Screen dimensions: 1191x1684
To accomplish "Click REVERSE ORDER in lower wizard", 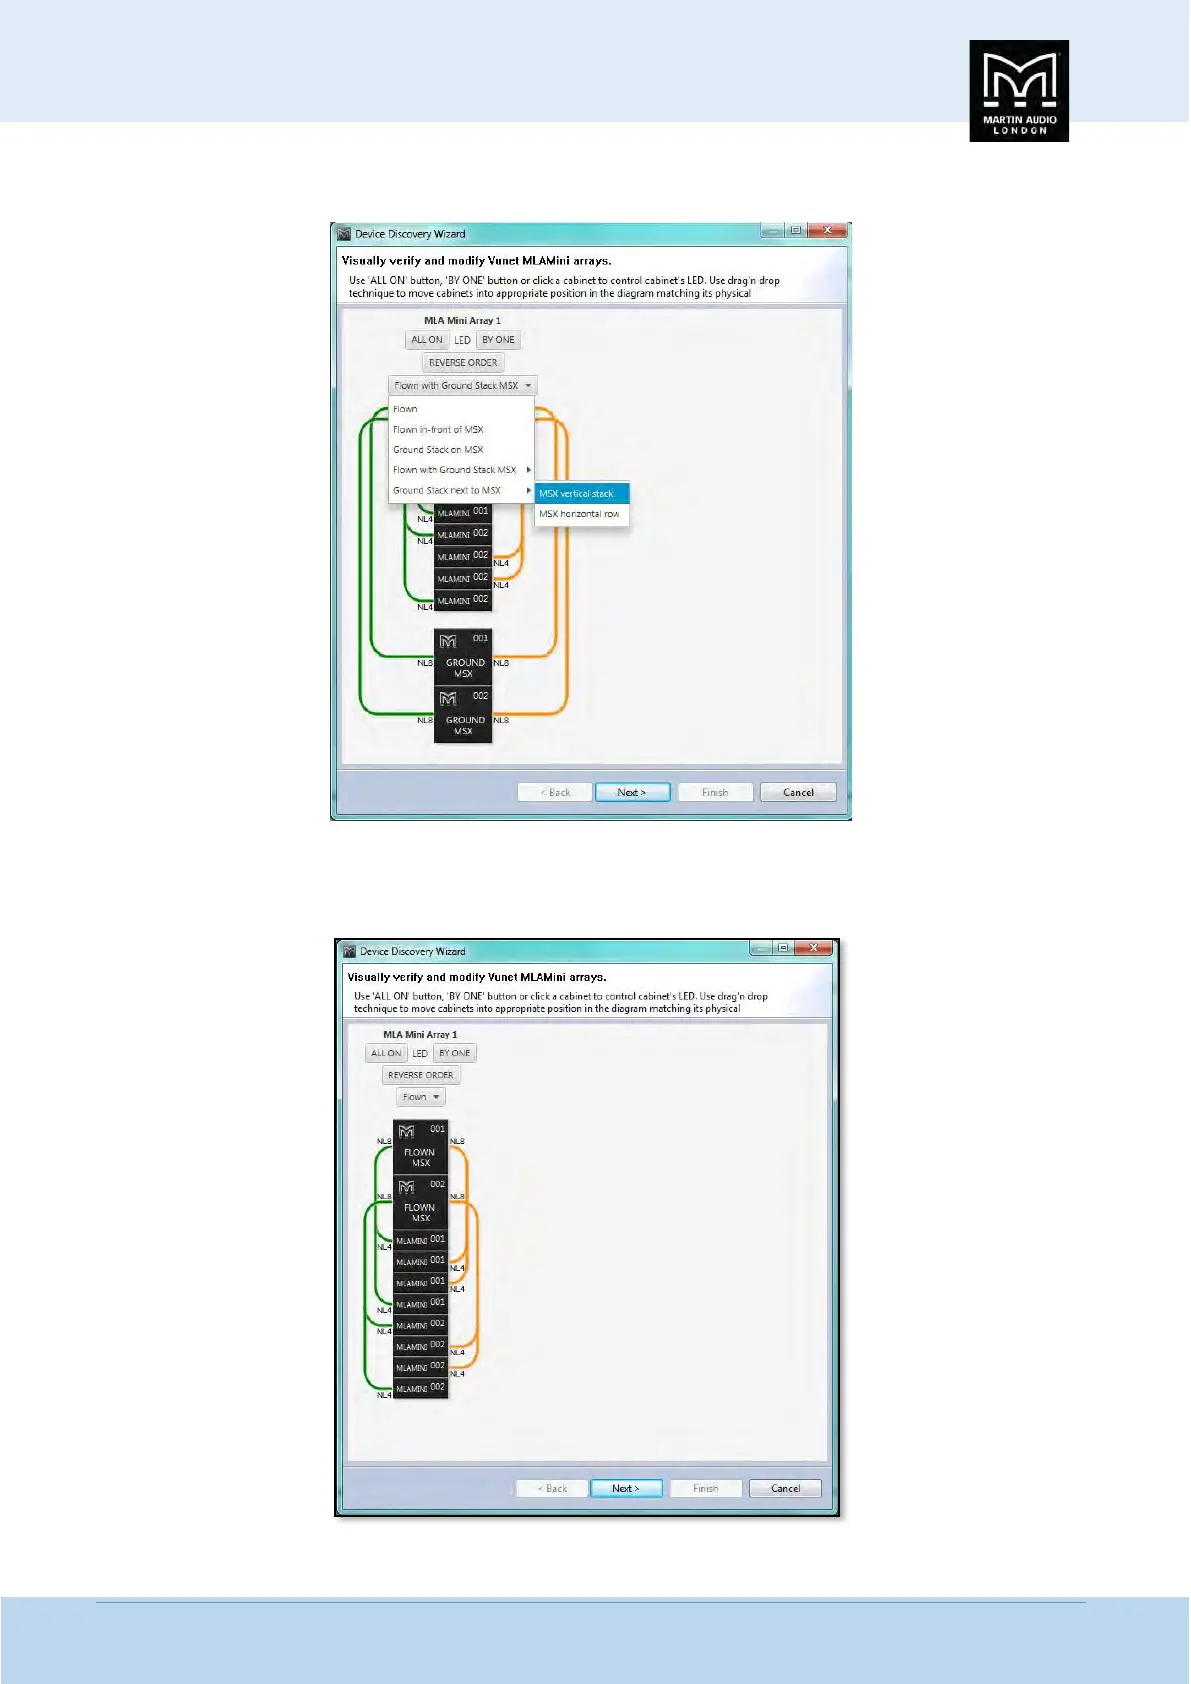I will [421, 1075].
